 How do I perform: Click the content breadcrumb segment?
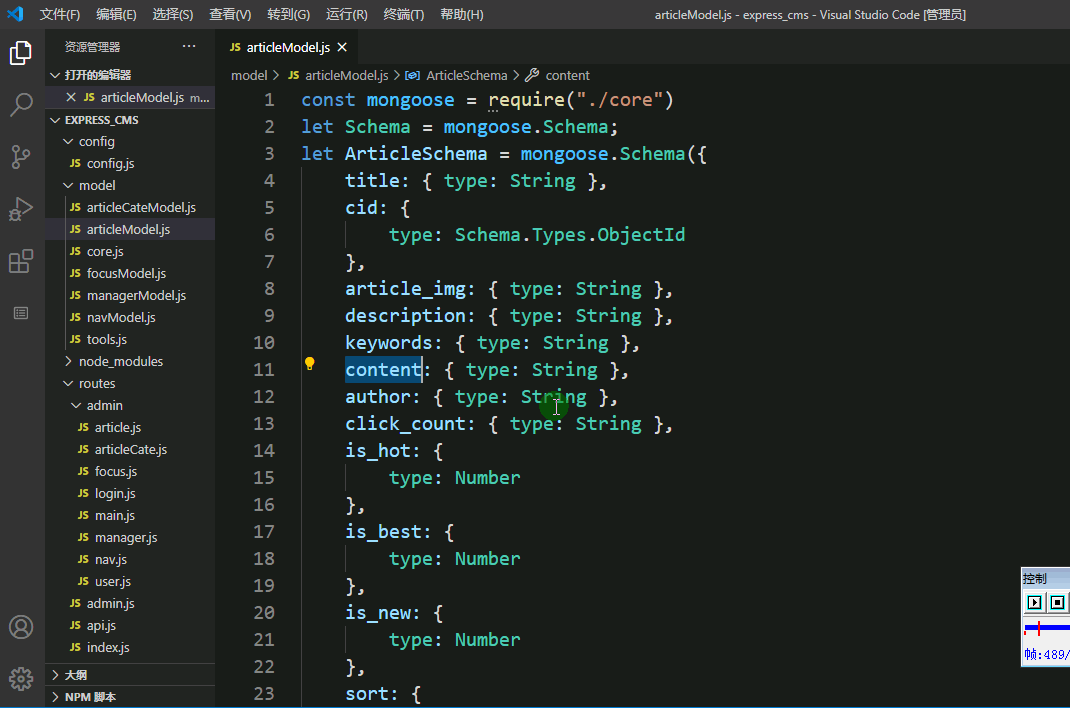[x=558, y=75]
